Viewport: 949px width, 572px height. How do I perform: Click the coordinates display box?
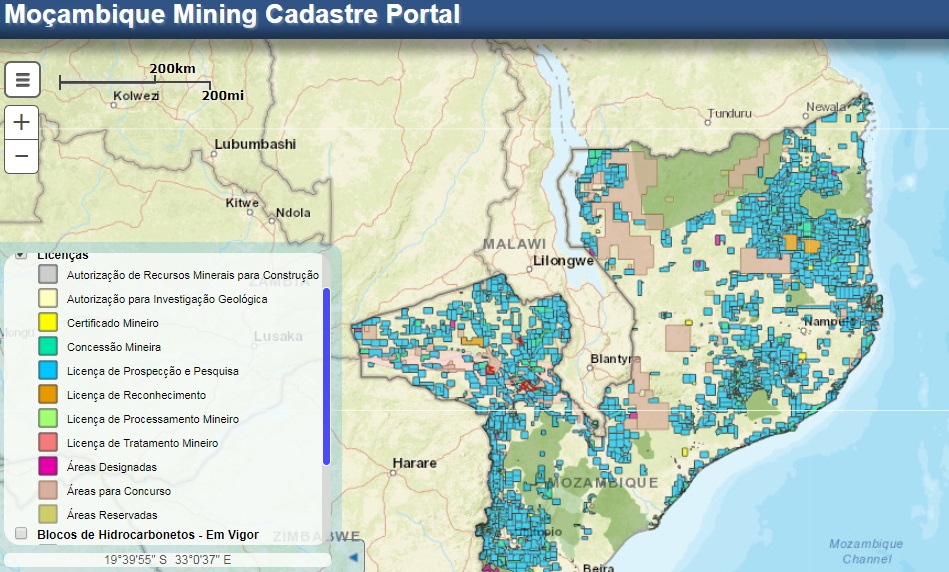click(167, 560)
